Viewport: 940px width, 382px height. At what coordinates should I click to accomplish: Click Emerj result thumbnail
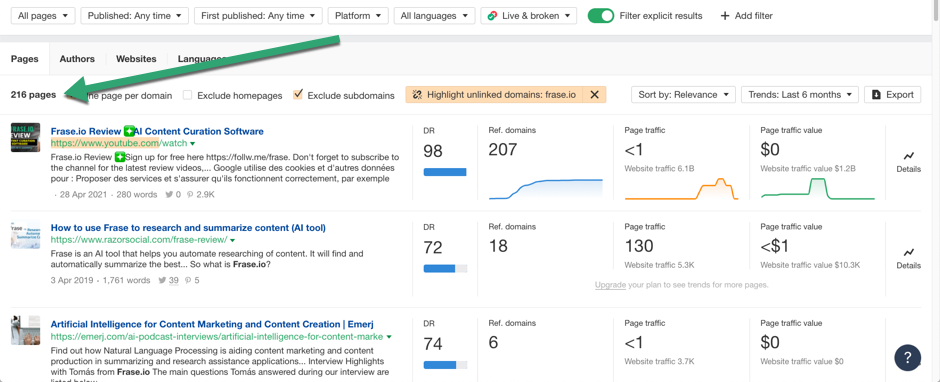click(25, 330)
